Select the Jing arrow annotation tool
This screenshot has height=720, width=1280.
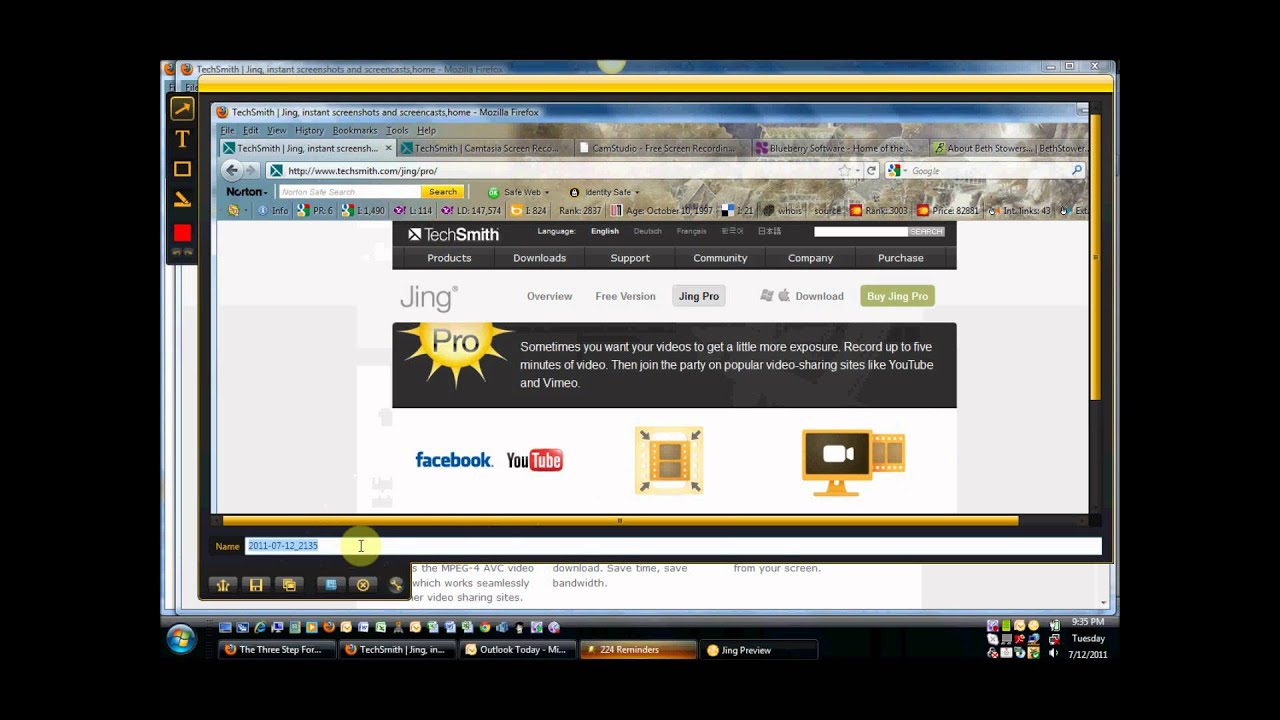coord(182,109)
